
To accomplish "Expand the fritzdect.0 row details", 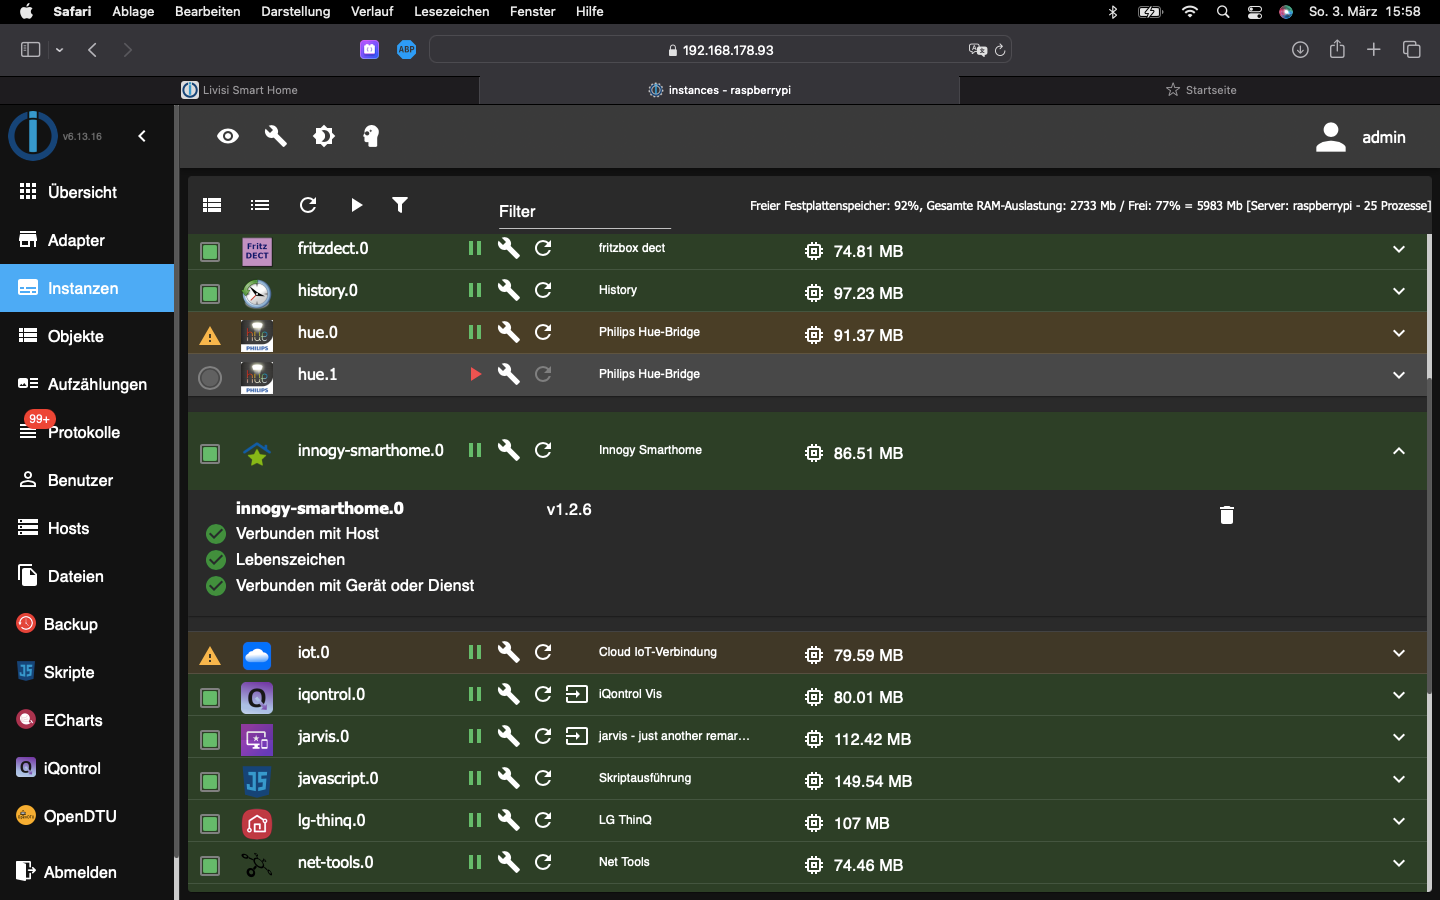I will [1399, 249].
